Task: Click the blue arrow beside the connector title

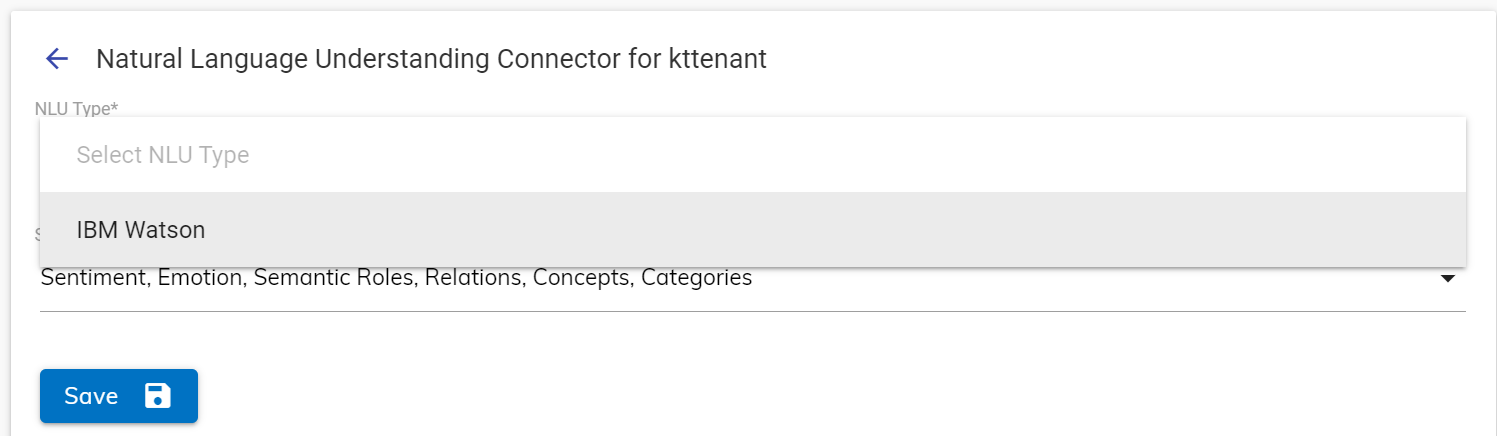Action: 57,59
